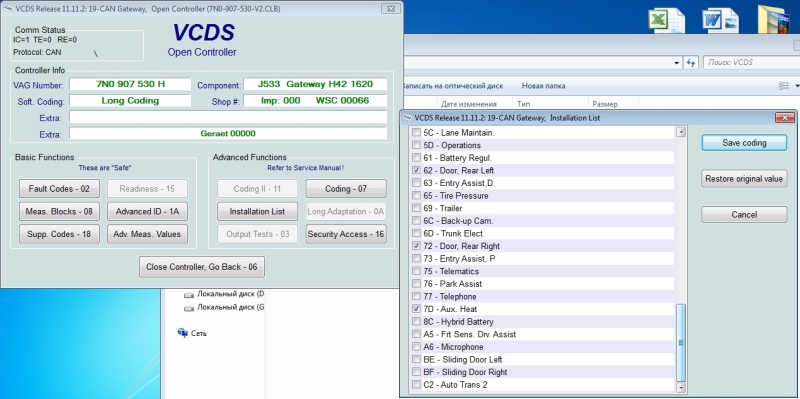Cancel the Installation List dialog
The width and height of the screenshot is (800, 399).
pos(744,214)
